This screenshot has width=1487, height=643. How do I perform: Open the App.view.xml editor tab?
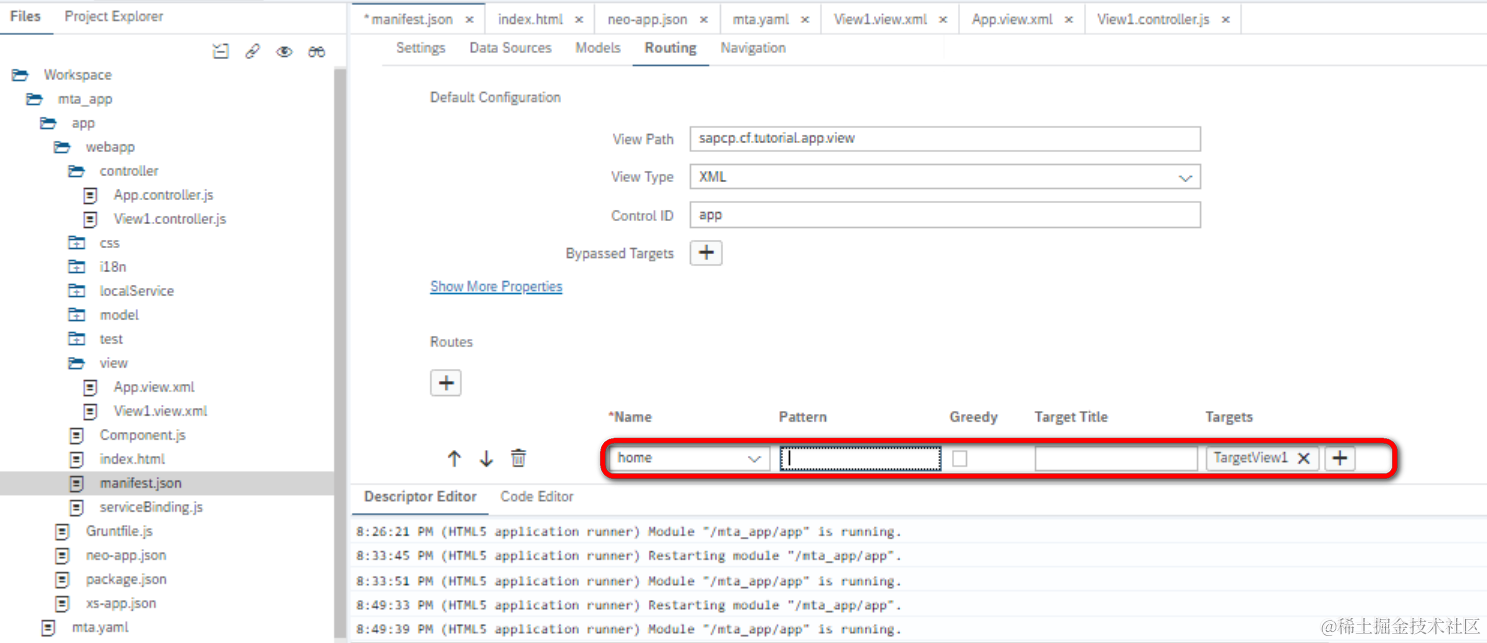(x=1012, y=19)
